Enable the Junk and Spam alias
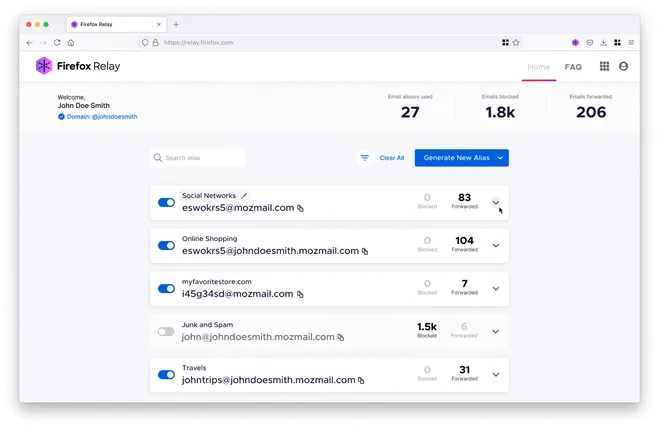Viewport: 660px width, 426px height. click(166, 331)
